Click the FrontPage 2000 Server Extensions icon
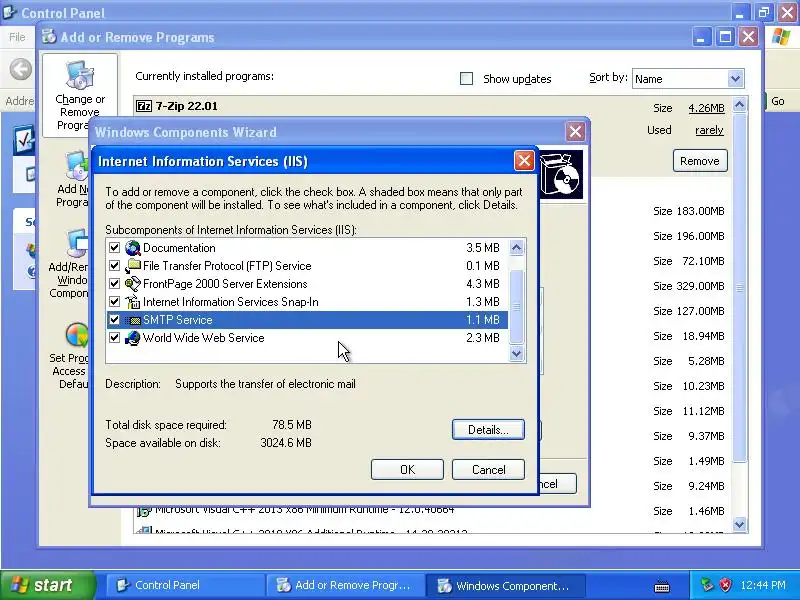This screenshot has width=800, height=600. tap(133, 284)
